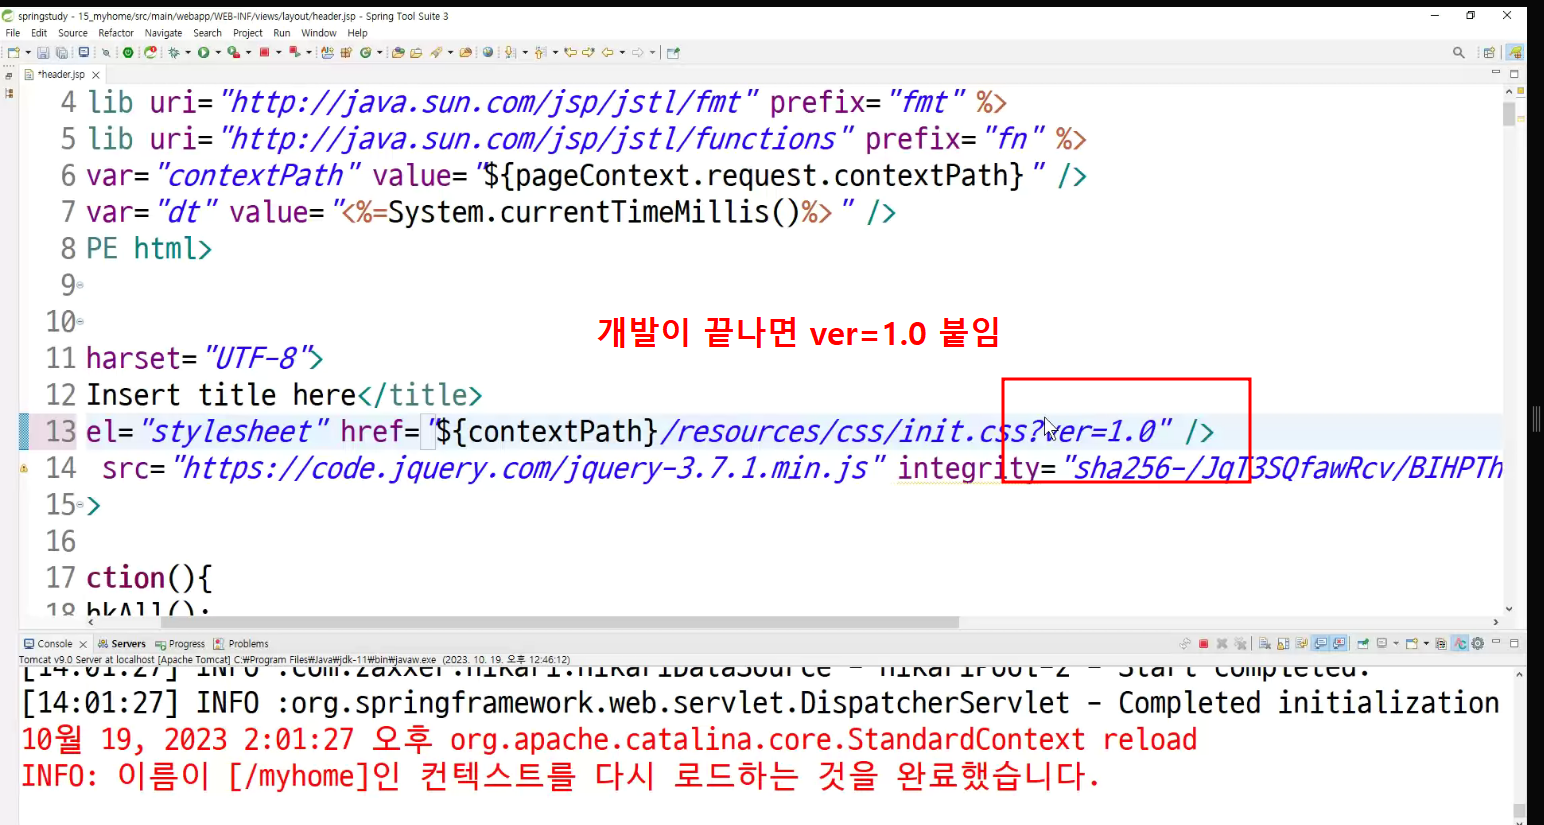Open the Window menu
This screenshot has height=825, width=1544.
tap(319, 33)
